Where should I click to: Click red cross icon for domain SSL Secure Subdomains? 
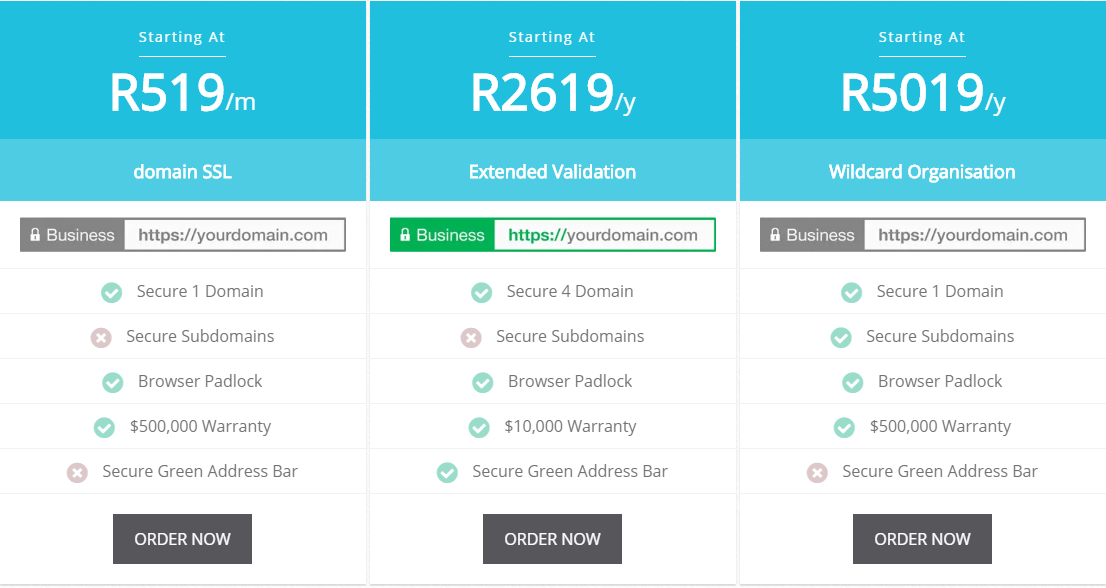pyautogui.click(x=101, y=337)
